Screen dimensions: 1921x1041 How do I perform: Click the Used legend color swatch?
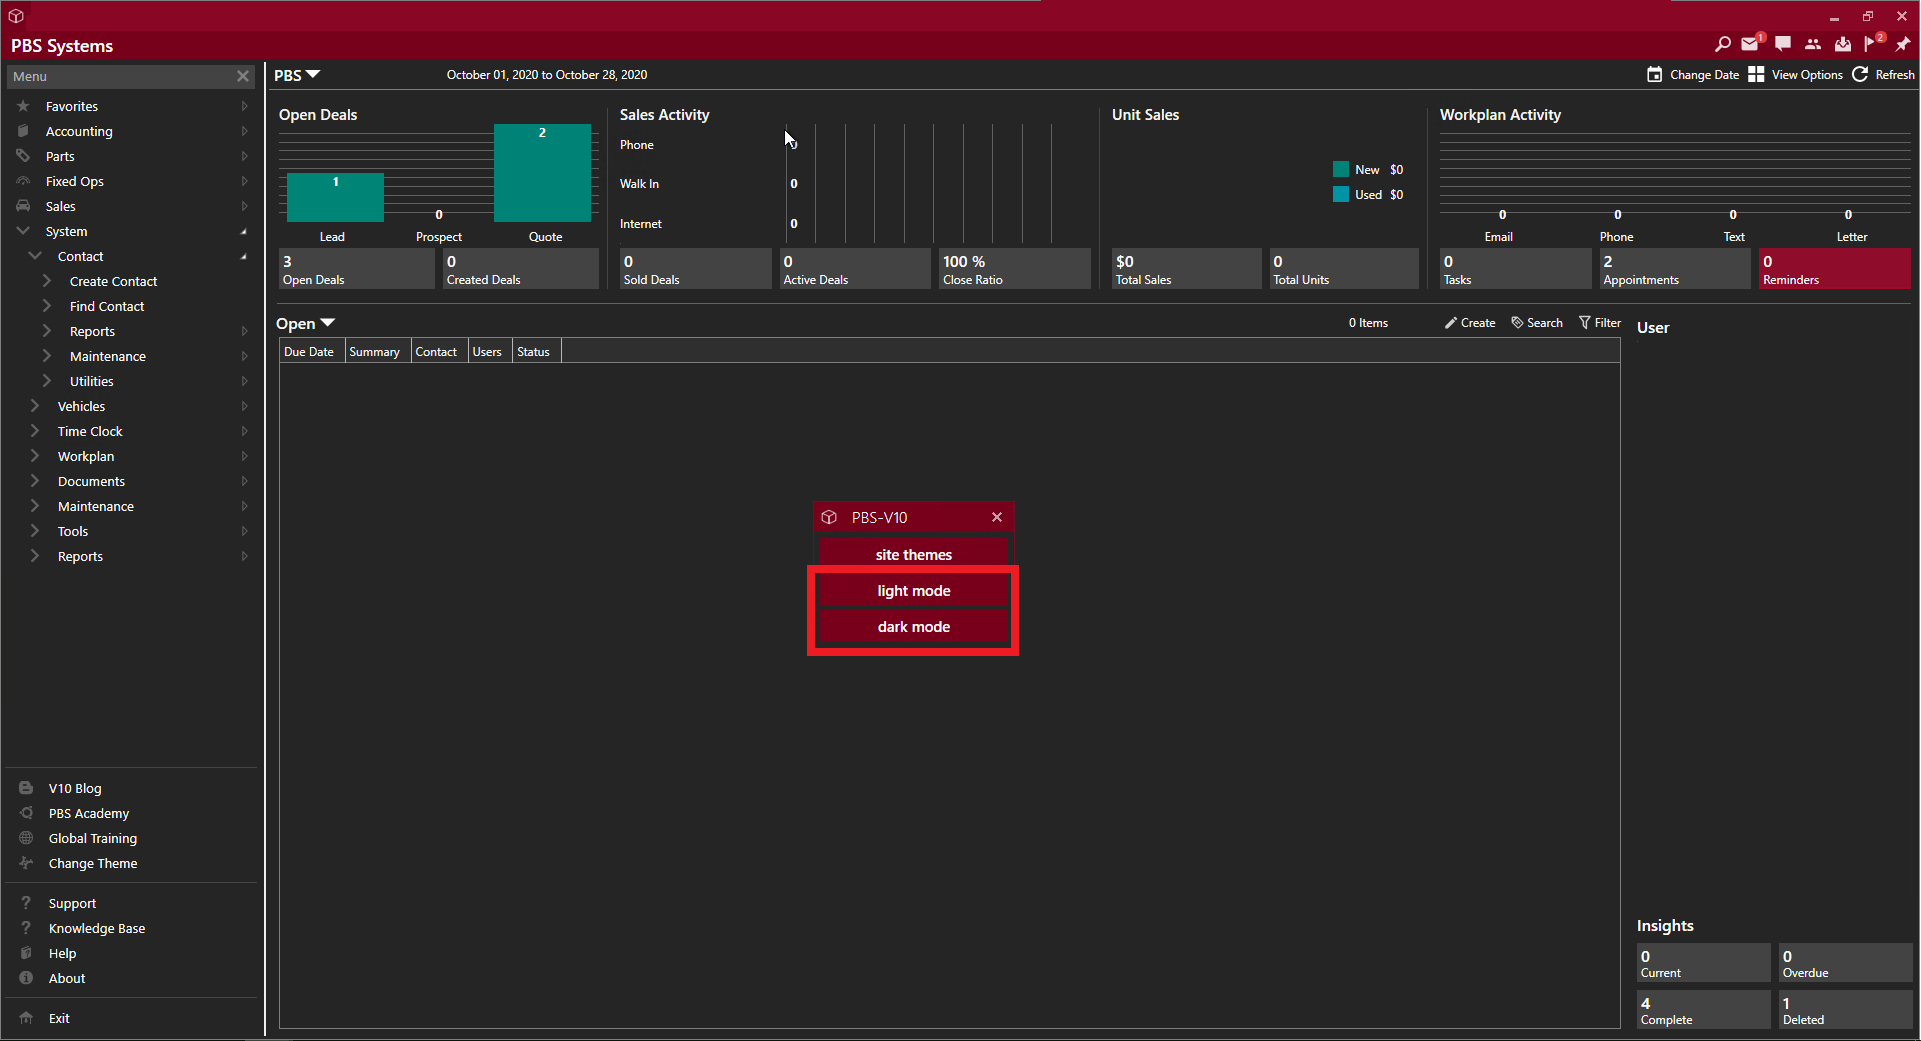(1341, 194)
